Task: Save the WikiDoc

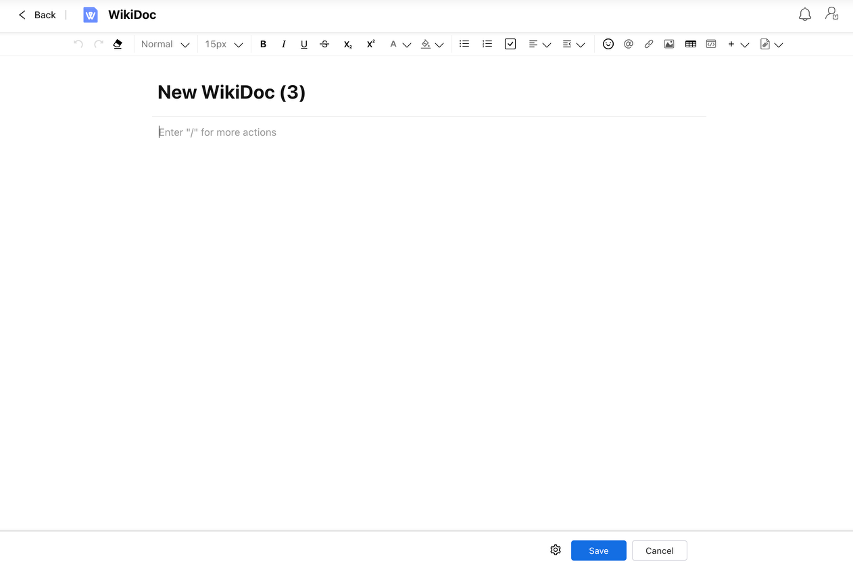Action: (x=598, y=551)
